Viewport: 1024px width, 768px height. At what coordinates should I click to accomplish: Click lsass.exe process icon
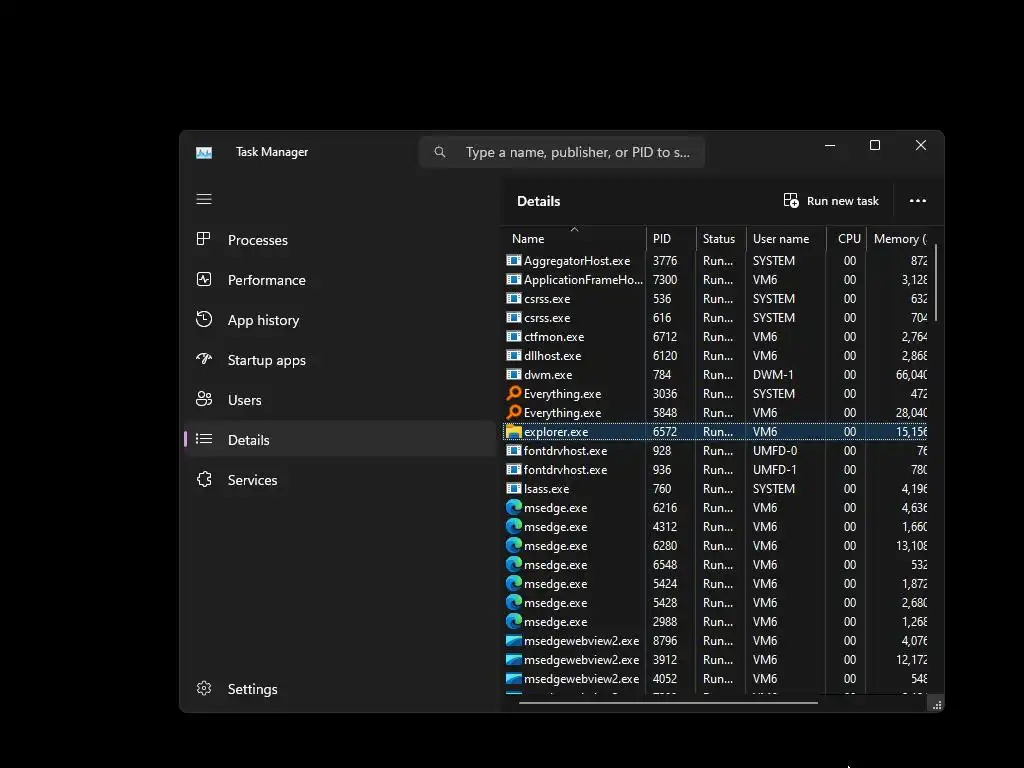pos(514,488)
